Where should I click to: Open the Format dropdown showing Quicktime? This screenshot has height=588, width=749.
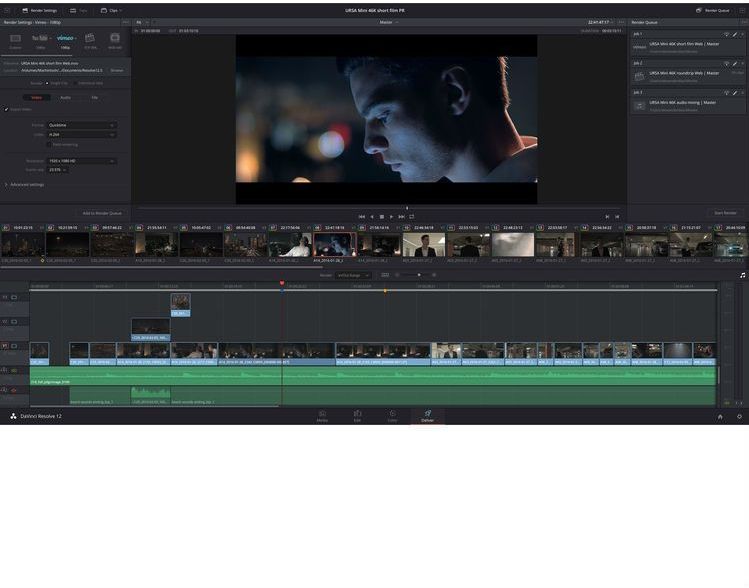pyautogui.click(x=82, y=125)
